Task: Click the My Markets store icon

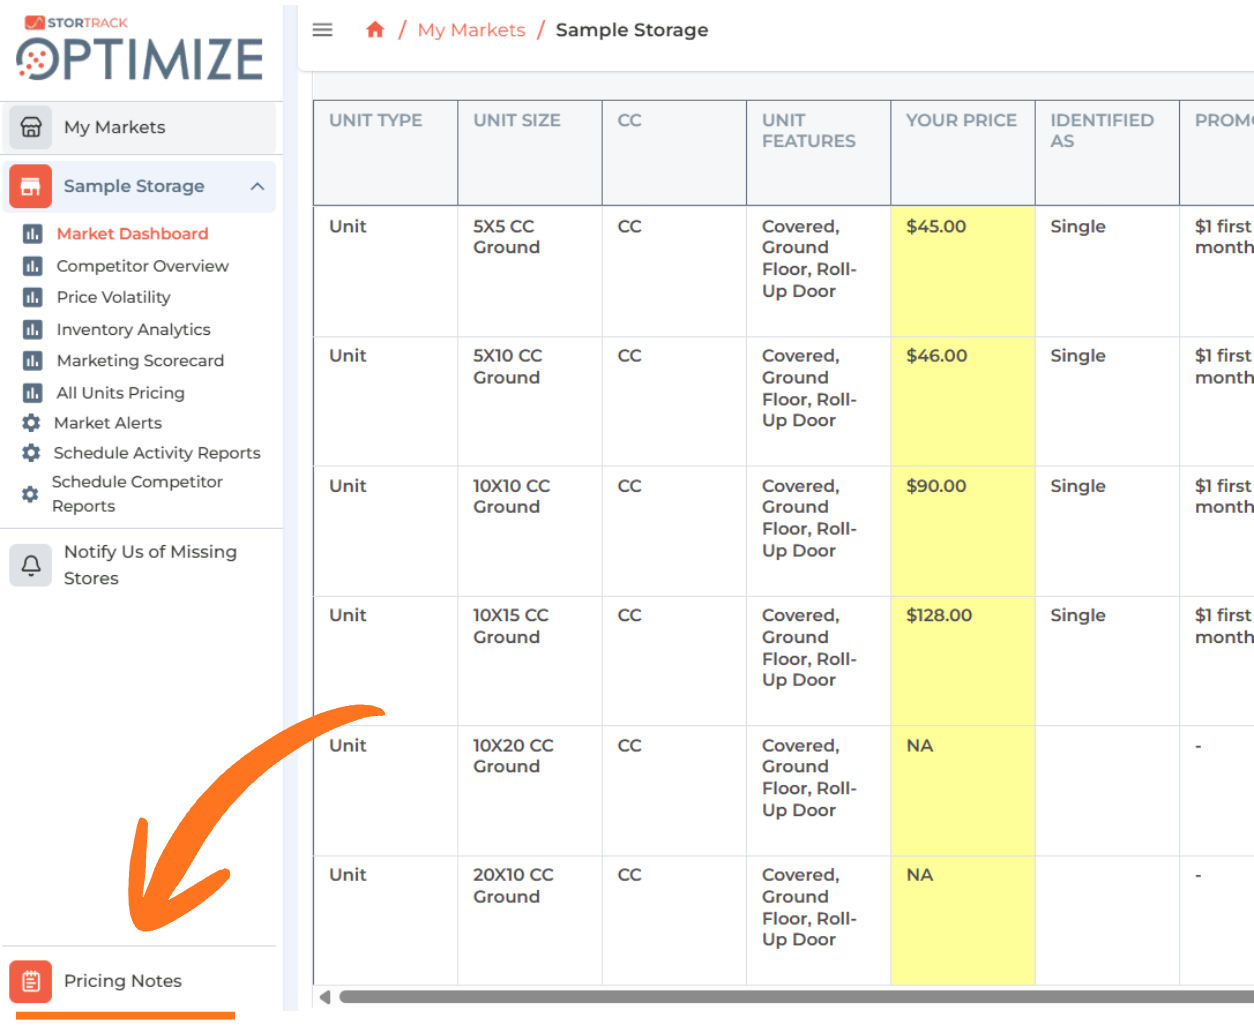Action: pyautogui.click(x=31, y=127)
